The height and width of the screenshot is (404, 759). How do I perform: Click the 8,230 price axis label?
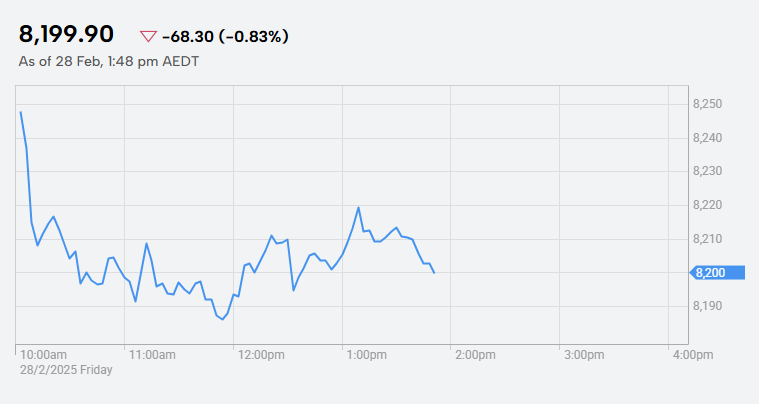[x=707, y=171]
